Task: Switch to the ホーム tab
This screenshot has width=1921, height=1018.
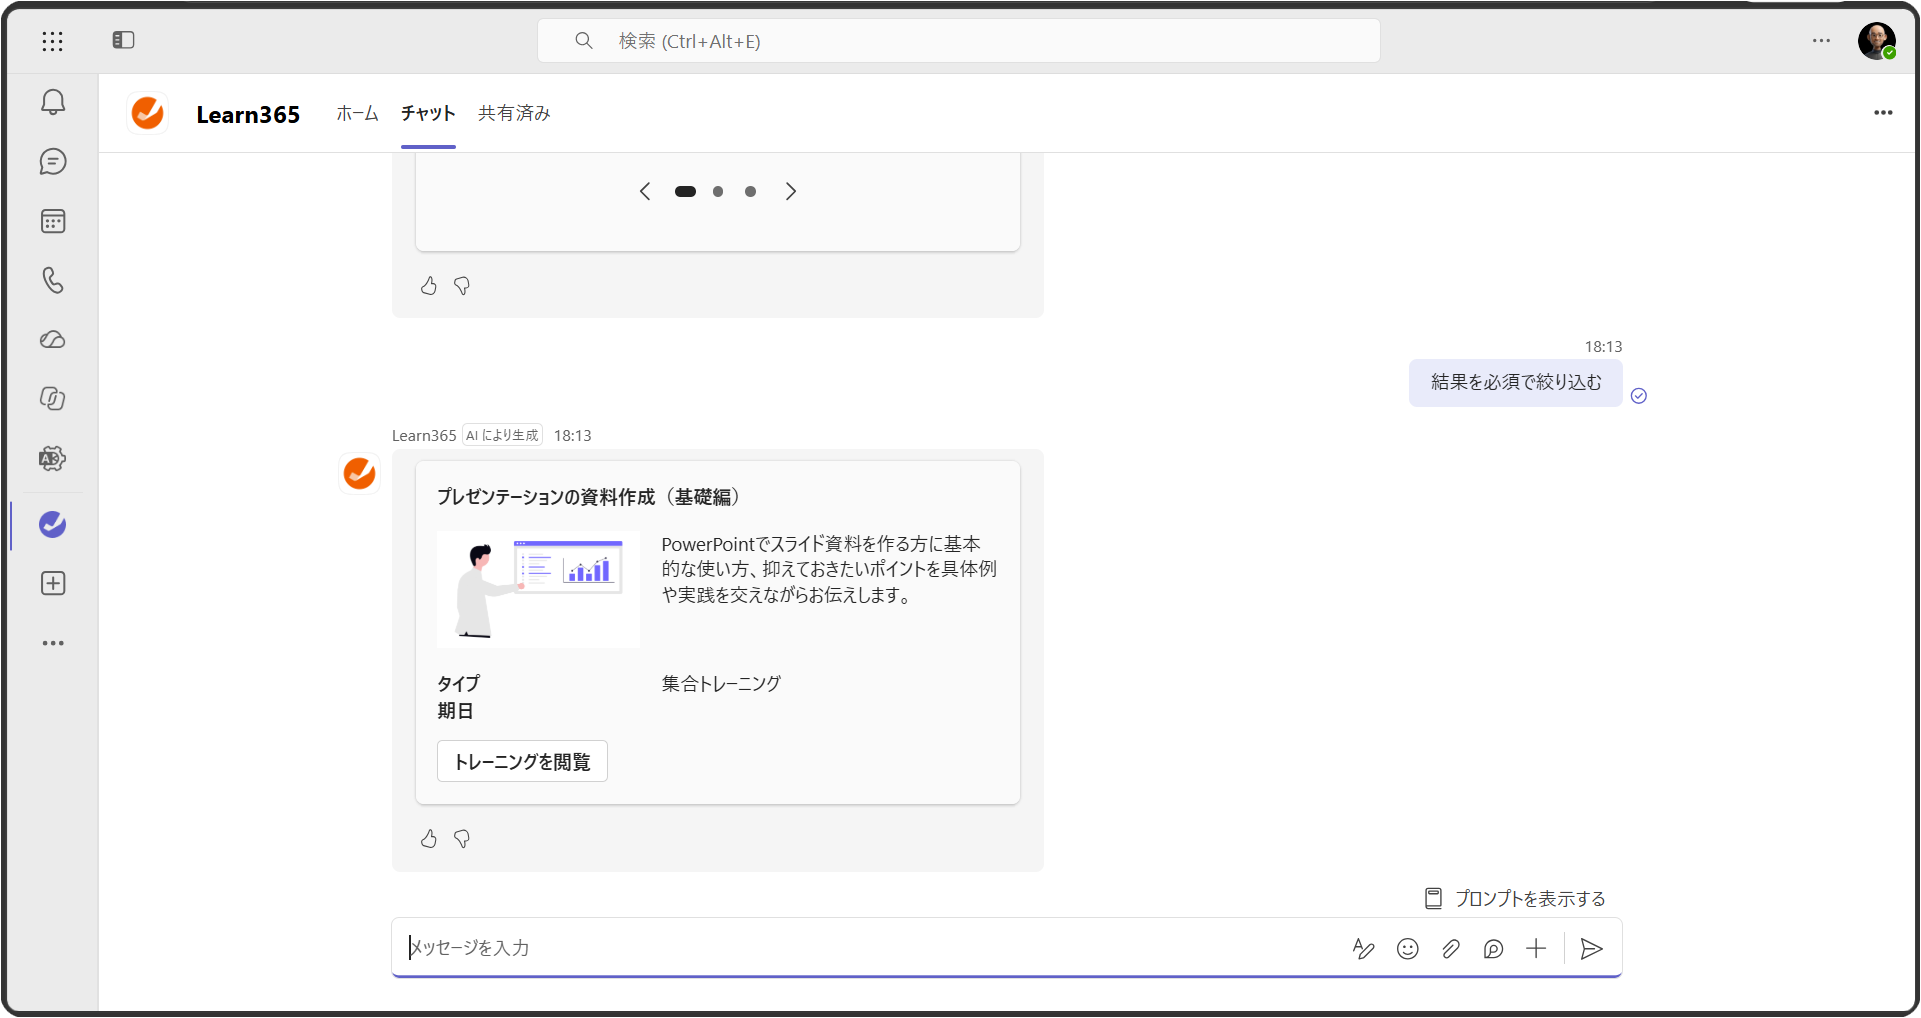Action: point(357,113)
